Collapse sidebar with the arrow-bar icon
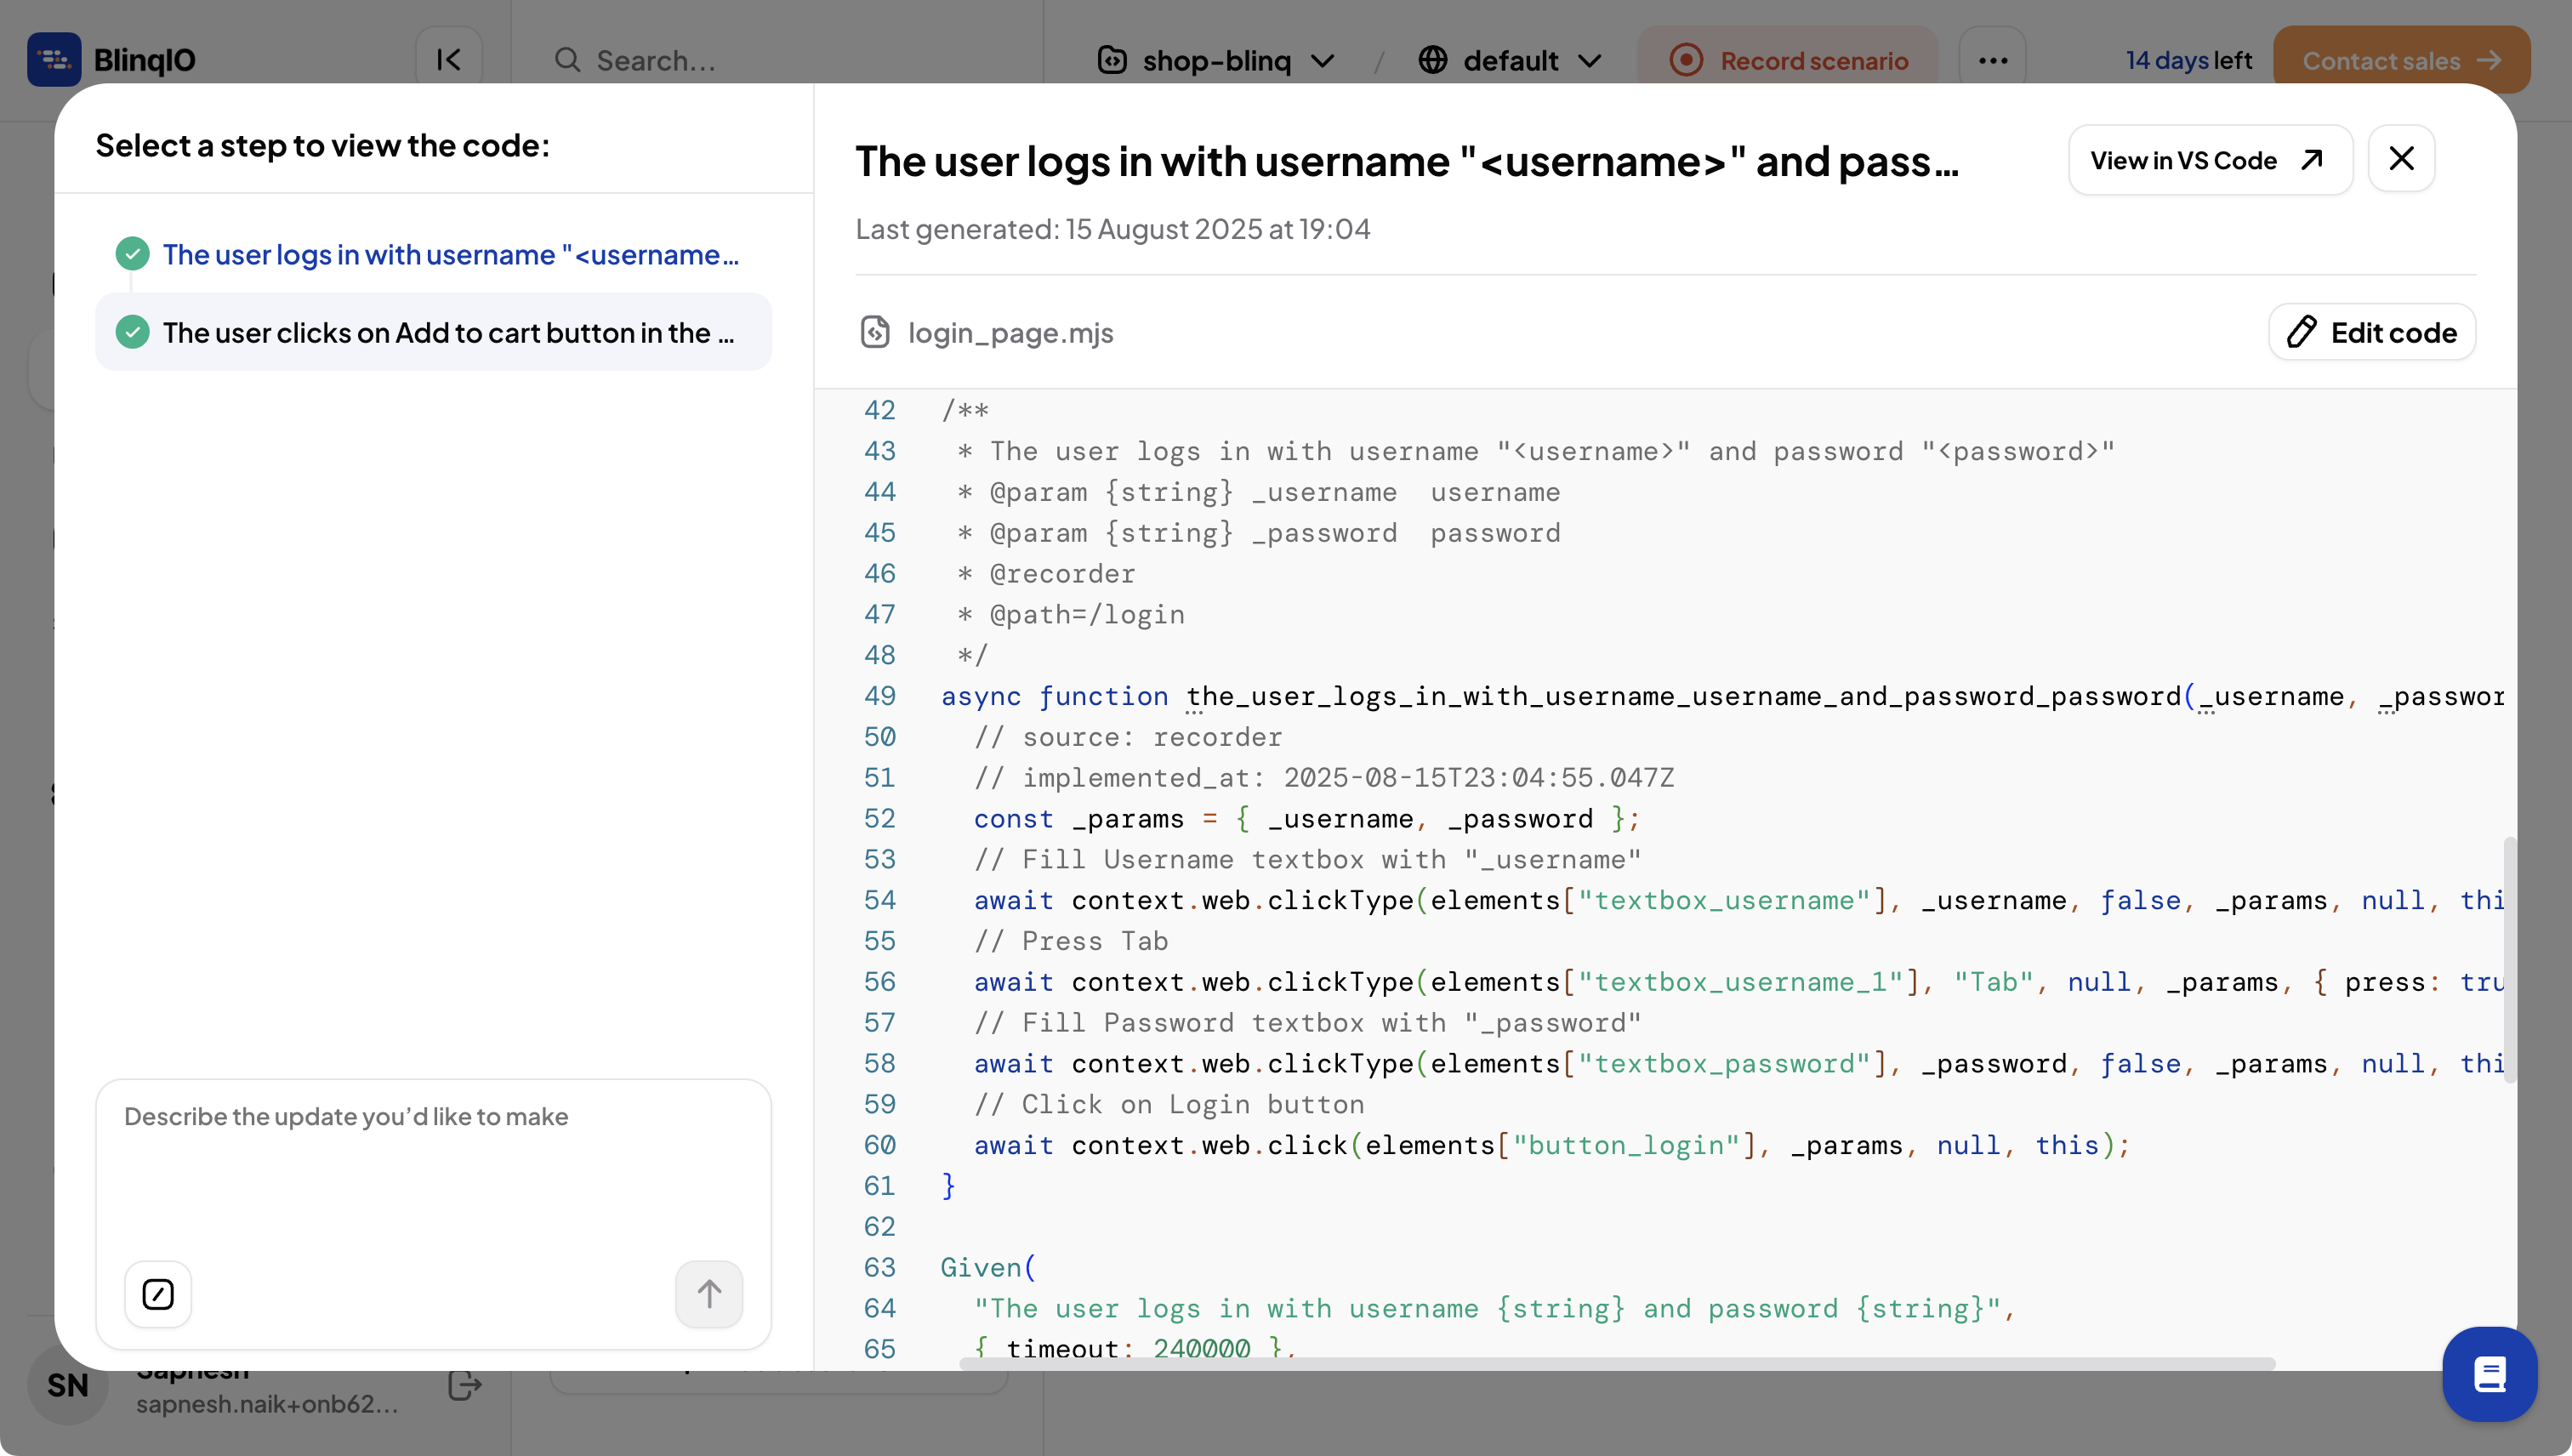The image size is (2572, 1456). click(x=449, y=60)
